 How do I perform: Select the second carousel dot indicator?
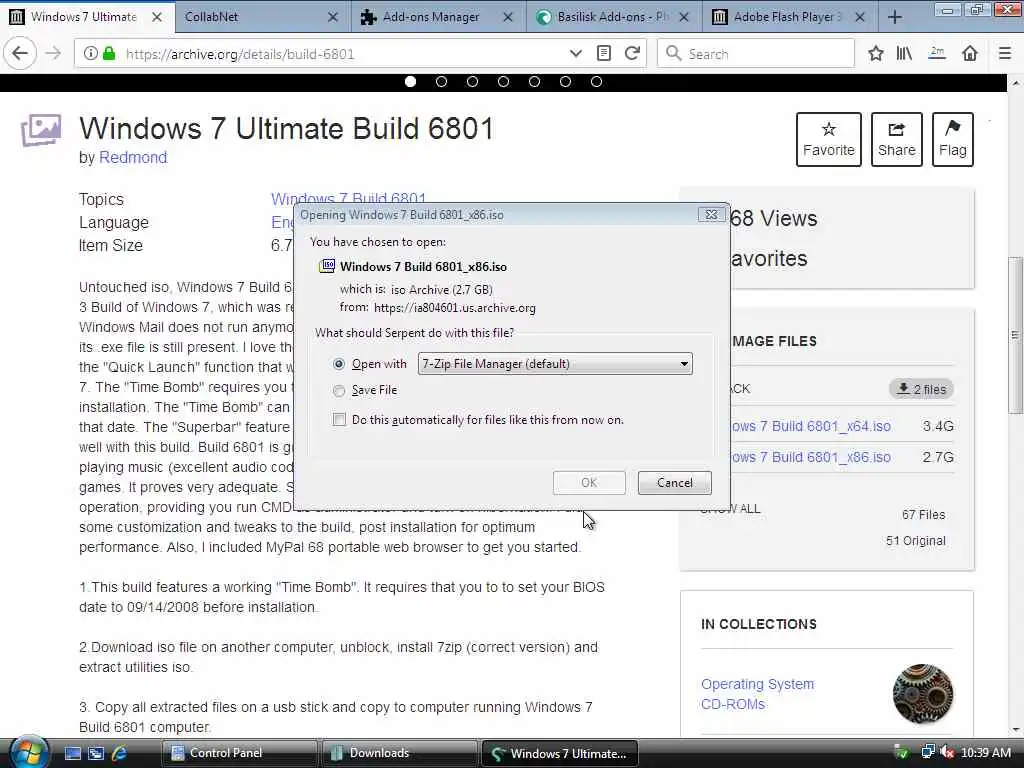441,82
